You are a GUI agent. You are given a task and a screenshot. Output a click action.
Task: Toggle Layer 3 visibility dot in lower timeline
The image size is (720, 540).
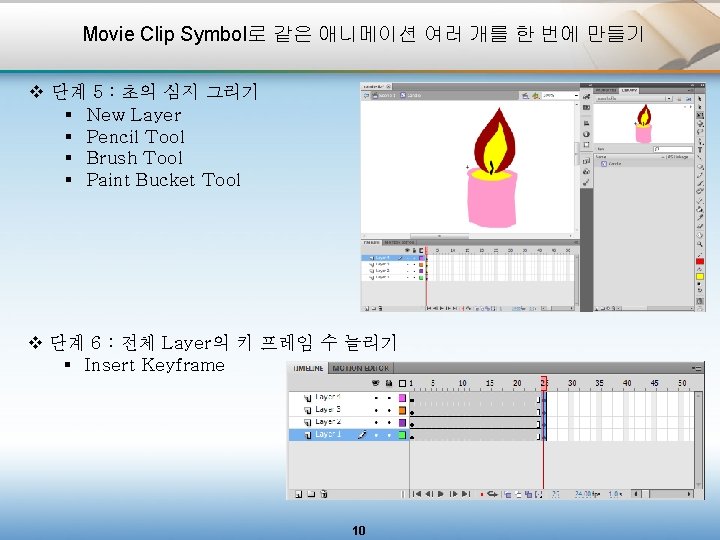[376, 410]
